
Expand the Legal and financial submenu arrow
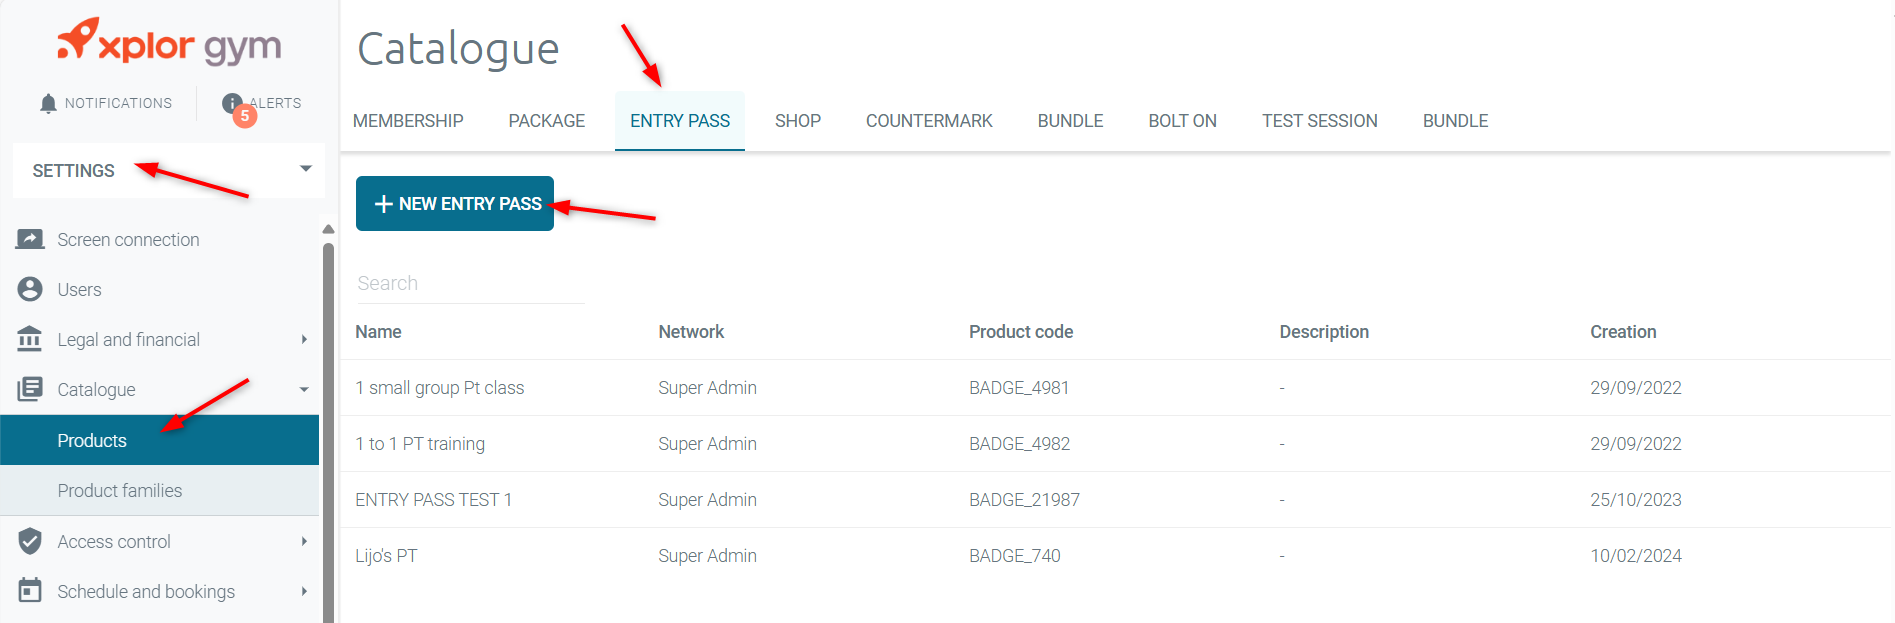(x=304, y=340)
